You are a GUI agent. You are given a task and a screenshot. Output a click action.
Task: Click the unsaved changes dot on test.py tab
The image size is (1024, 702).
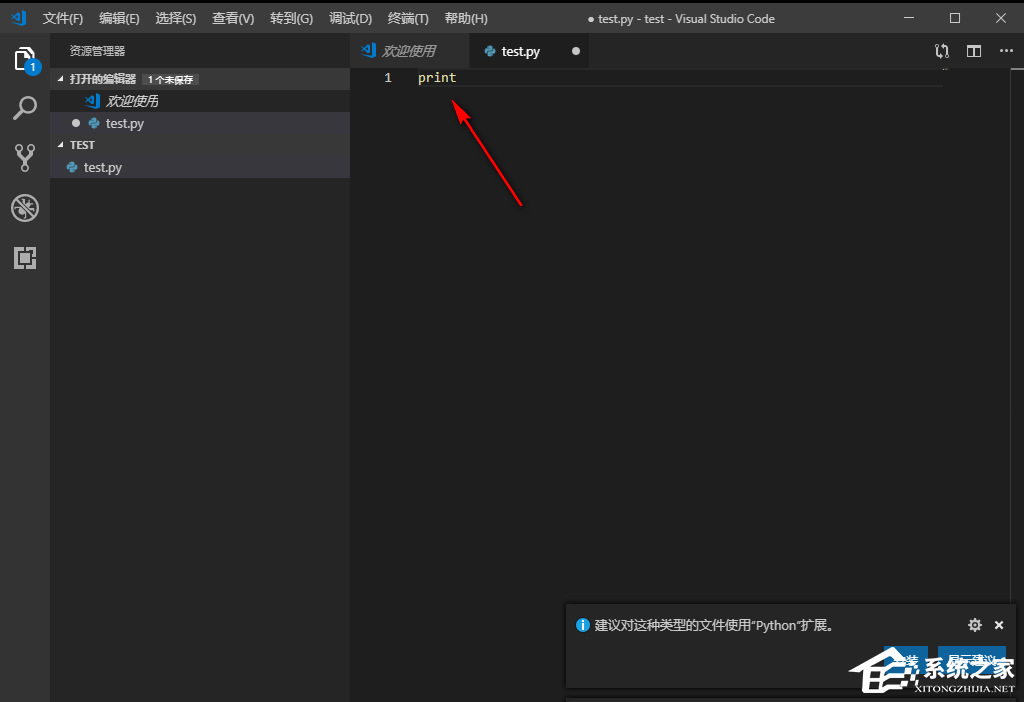pyautogui.click(x=576, y=51)
